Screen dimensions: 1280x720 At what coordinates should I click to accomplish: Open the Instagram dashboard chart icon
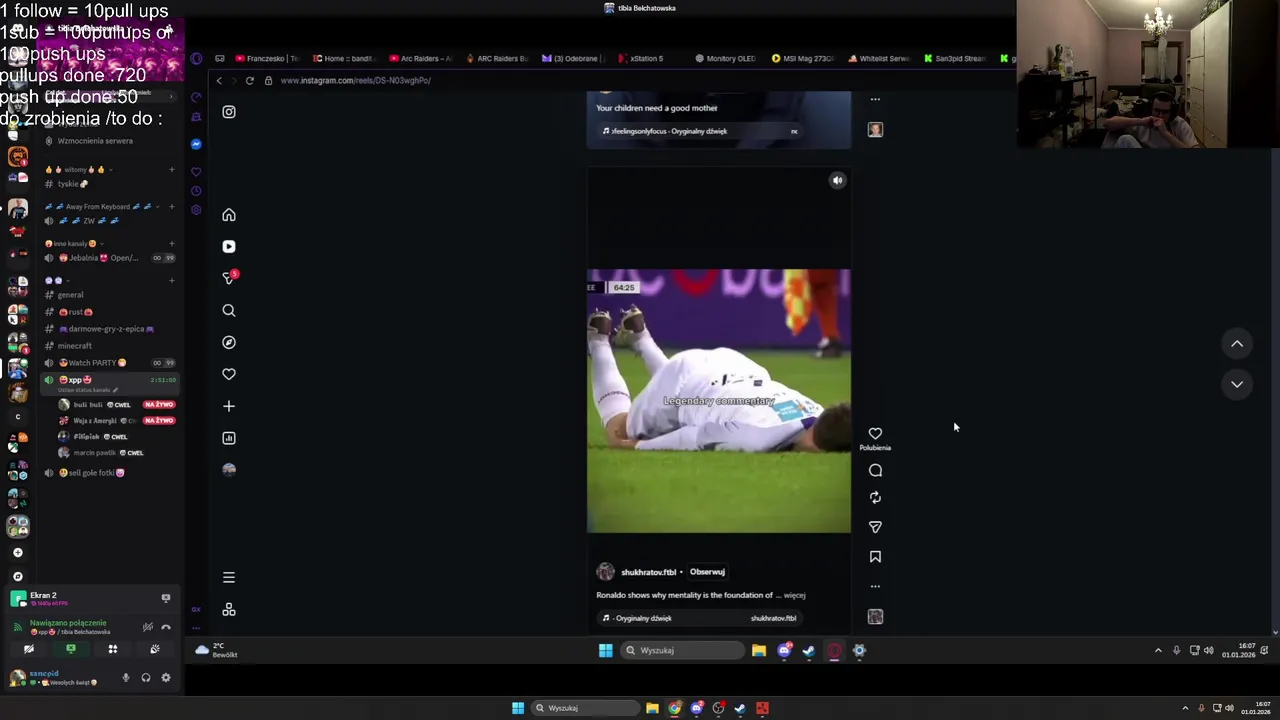[x=229, y=438]
